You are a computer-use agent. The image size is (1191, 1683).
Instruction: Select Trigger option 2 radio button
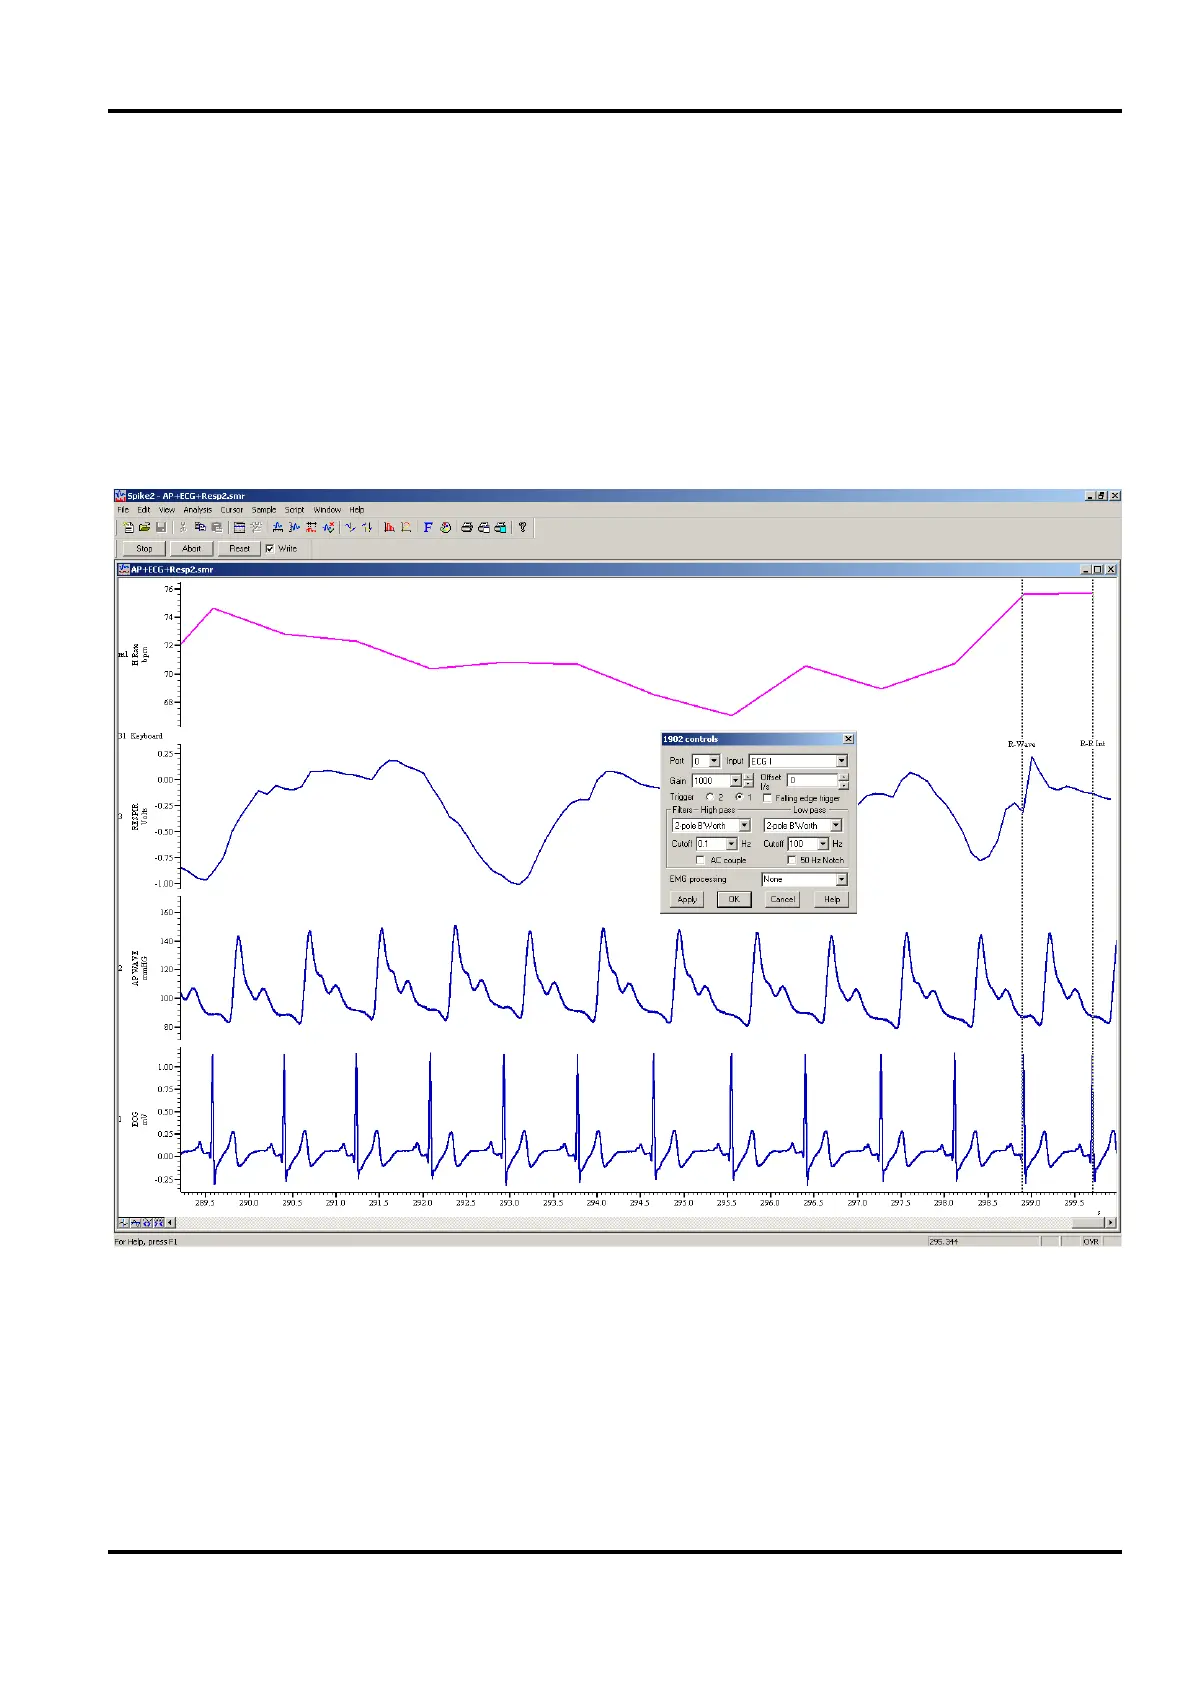tap(710, 797)
